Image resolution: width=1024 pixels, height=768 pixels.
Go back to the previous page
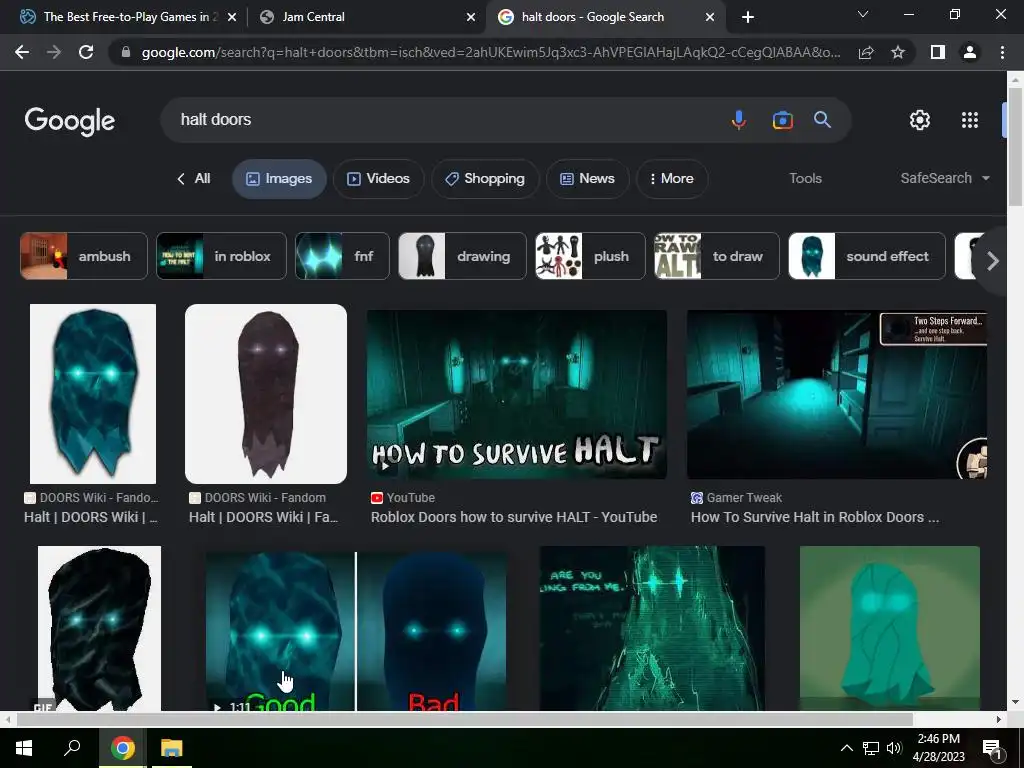pyautogui.click(x=22, y=52)
